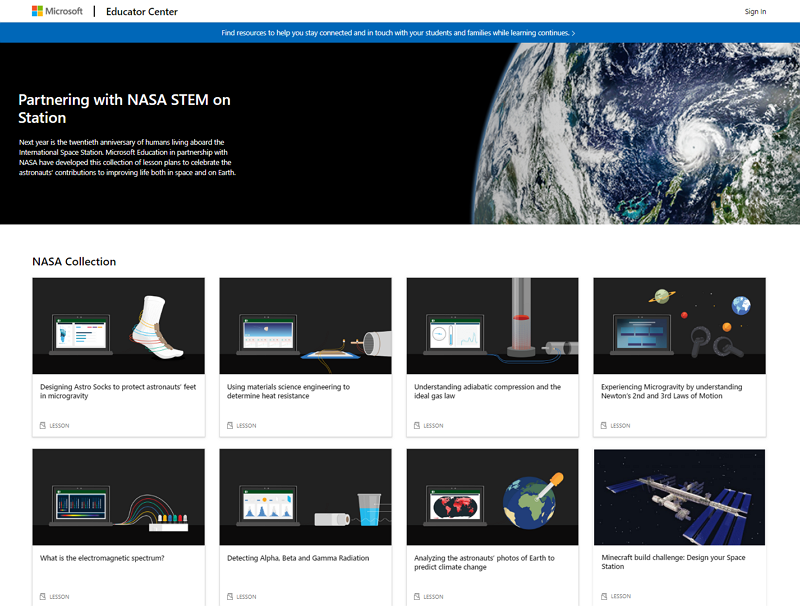The height and width of the screenshot is (606, 800).
Task: Click the LESSON icon on the heat resistance card
Action: pyautogui.click(x=229, y=424)
